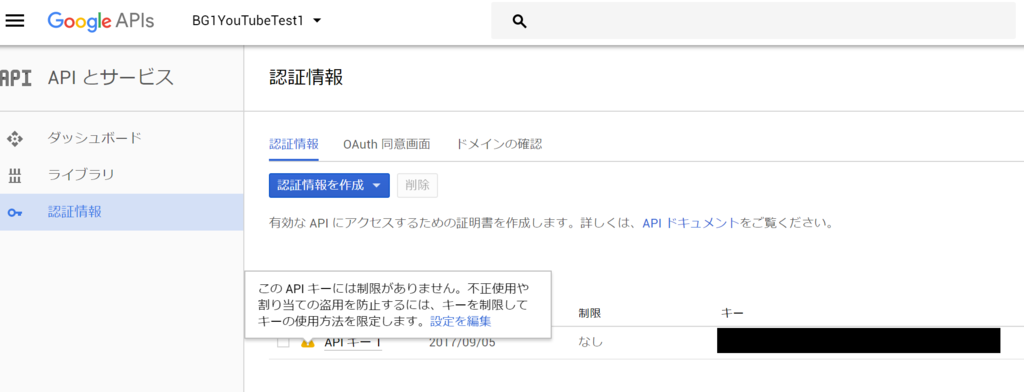Select the 認証情報 tab
The width and height of the screenshot is (1024, 392).
[294, 144]
